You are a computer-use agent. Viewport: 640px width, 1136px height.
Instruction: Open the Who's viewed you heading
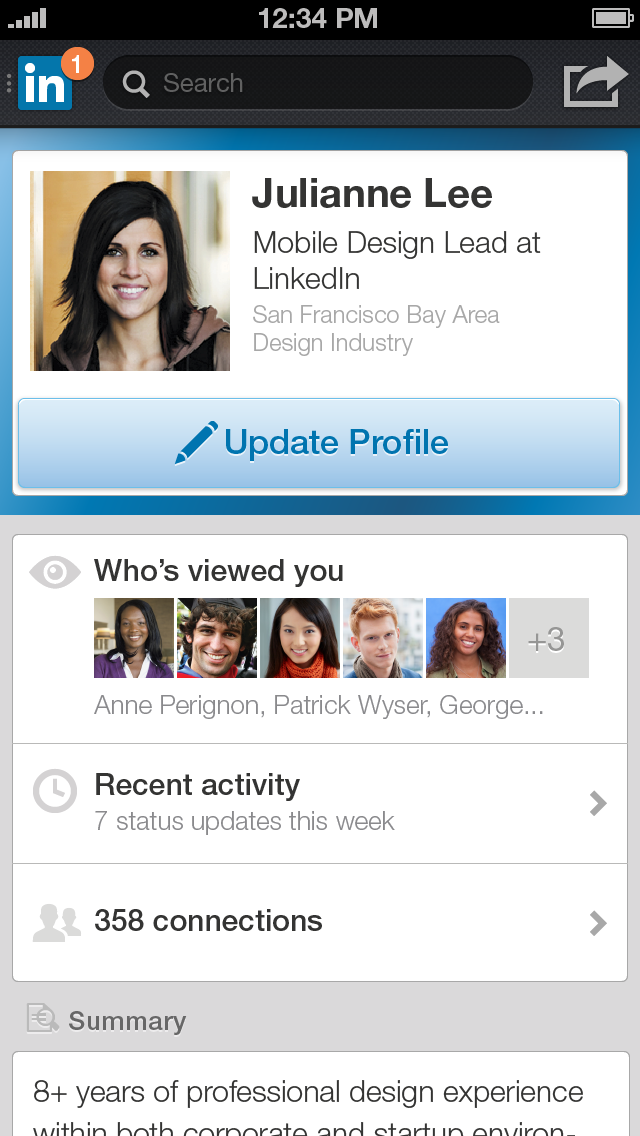(x=219, y=571)
